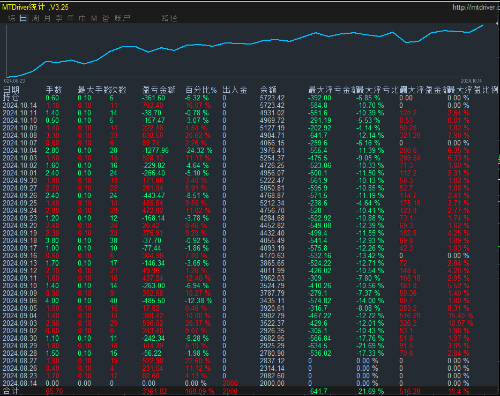Select the 2024.09.20 date row

pos(20,225)
